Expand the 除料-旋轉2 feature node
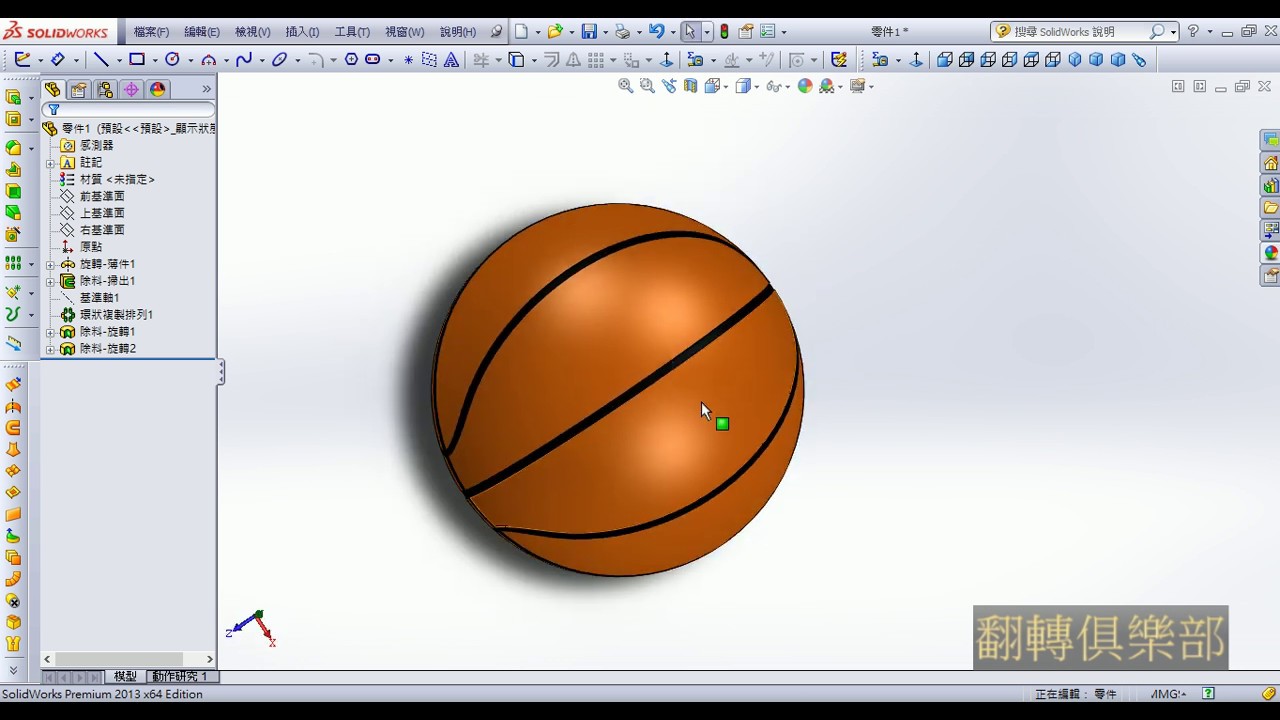This screenshot has height=720, width=1280. [x=50, y=349]
